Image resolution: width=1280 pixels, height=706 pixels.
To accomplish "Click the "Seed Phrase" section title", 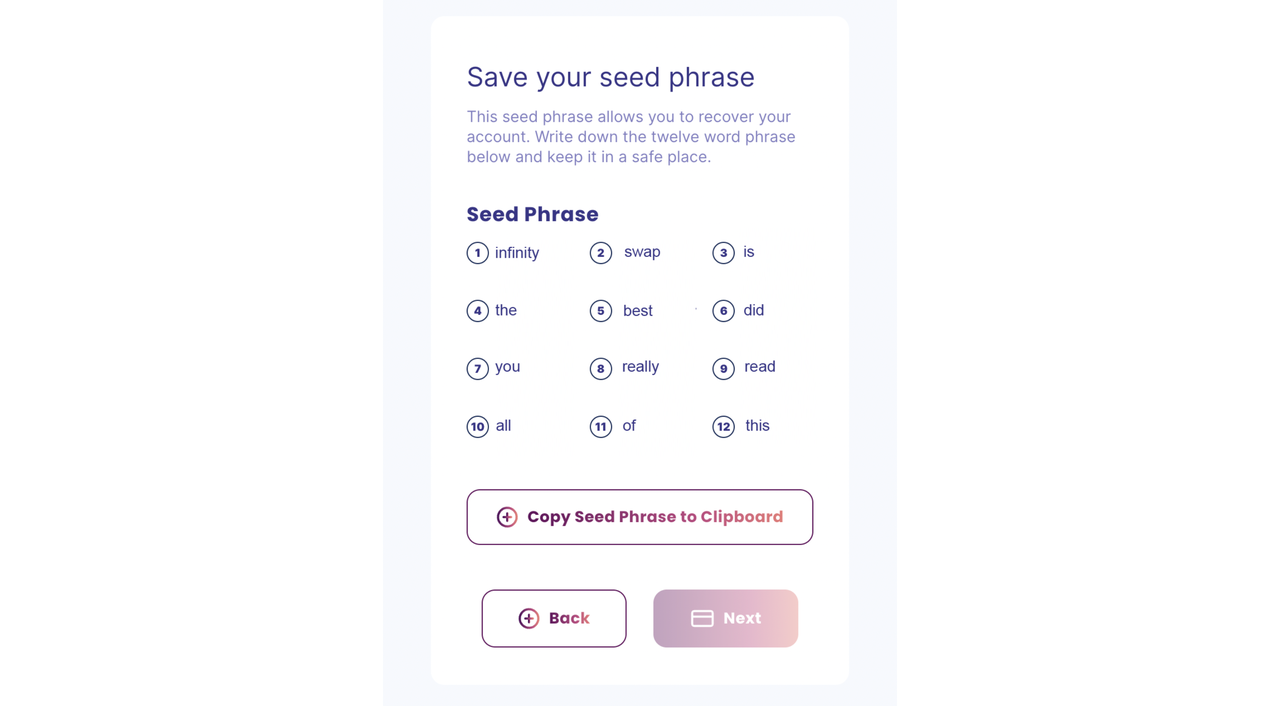I will coord(533,214).
